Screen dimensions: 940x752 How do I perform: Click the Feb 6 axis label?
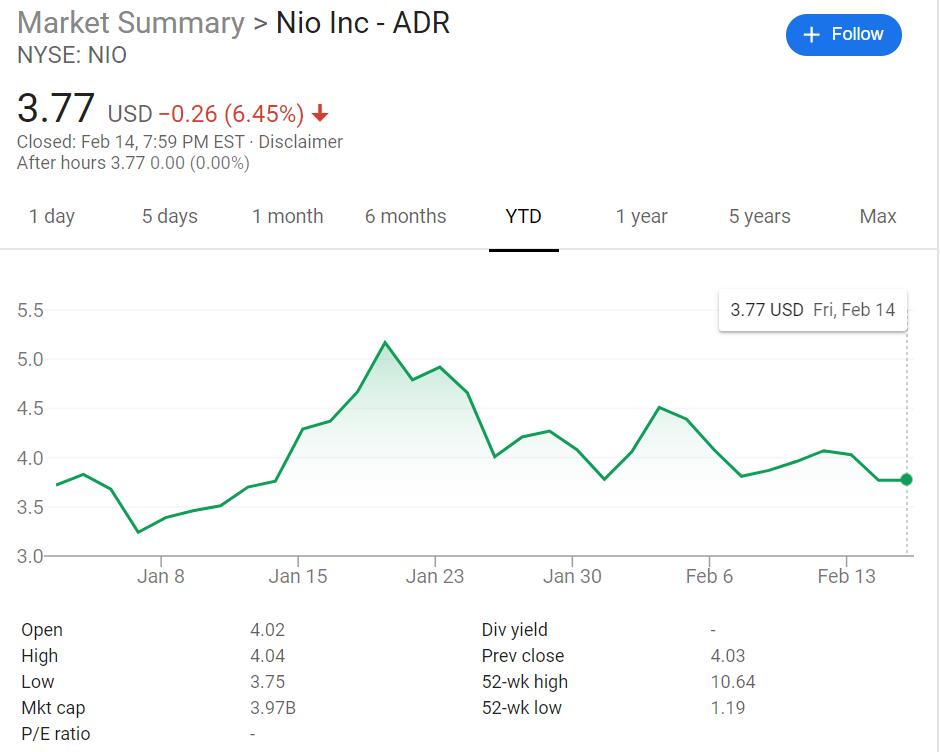pos(709,576)
